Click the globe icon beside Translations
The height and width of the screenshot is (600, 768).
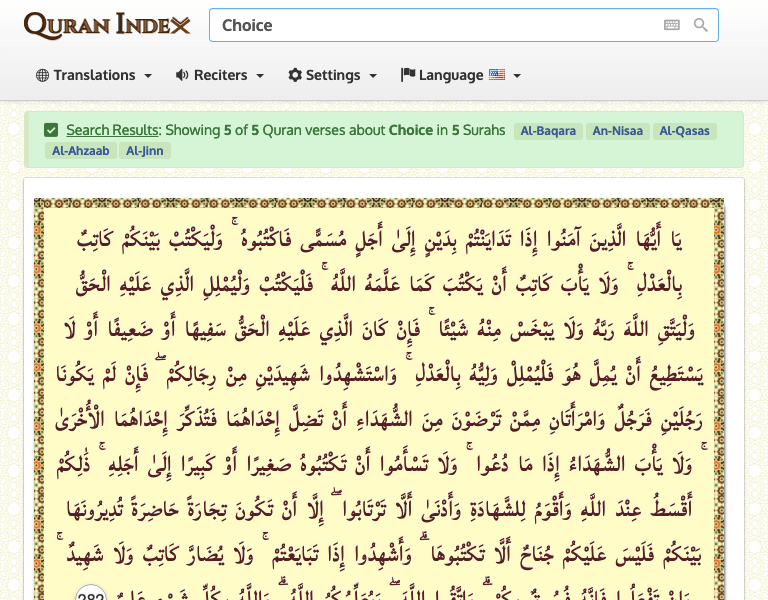(42, 75)
